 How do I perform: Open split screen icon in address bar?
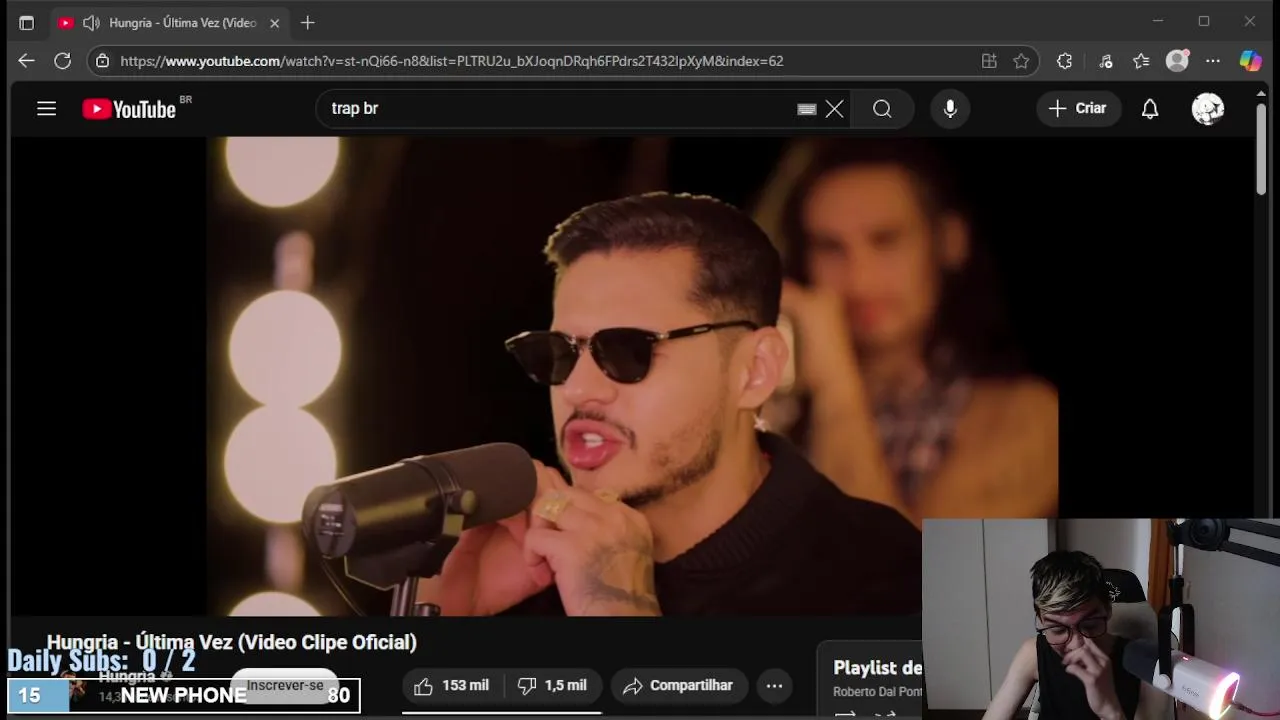989,61
